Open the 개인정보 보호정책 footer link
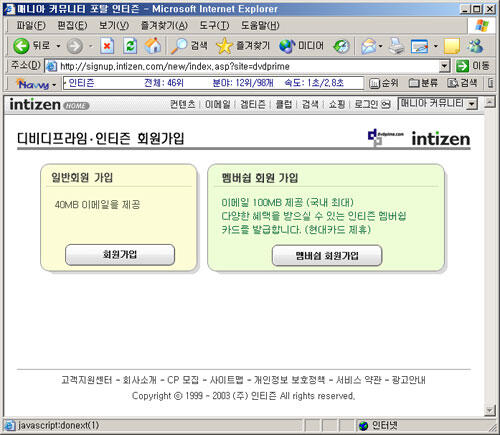 pyautogui.click(x=289, y=380)
